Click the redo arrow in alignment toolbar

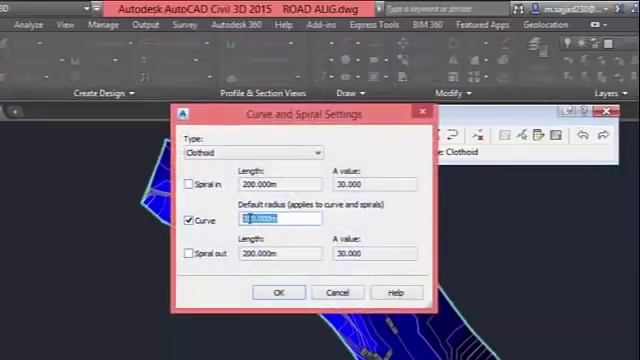point(603,135)
